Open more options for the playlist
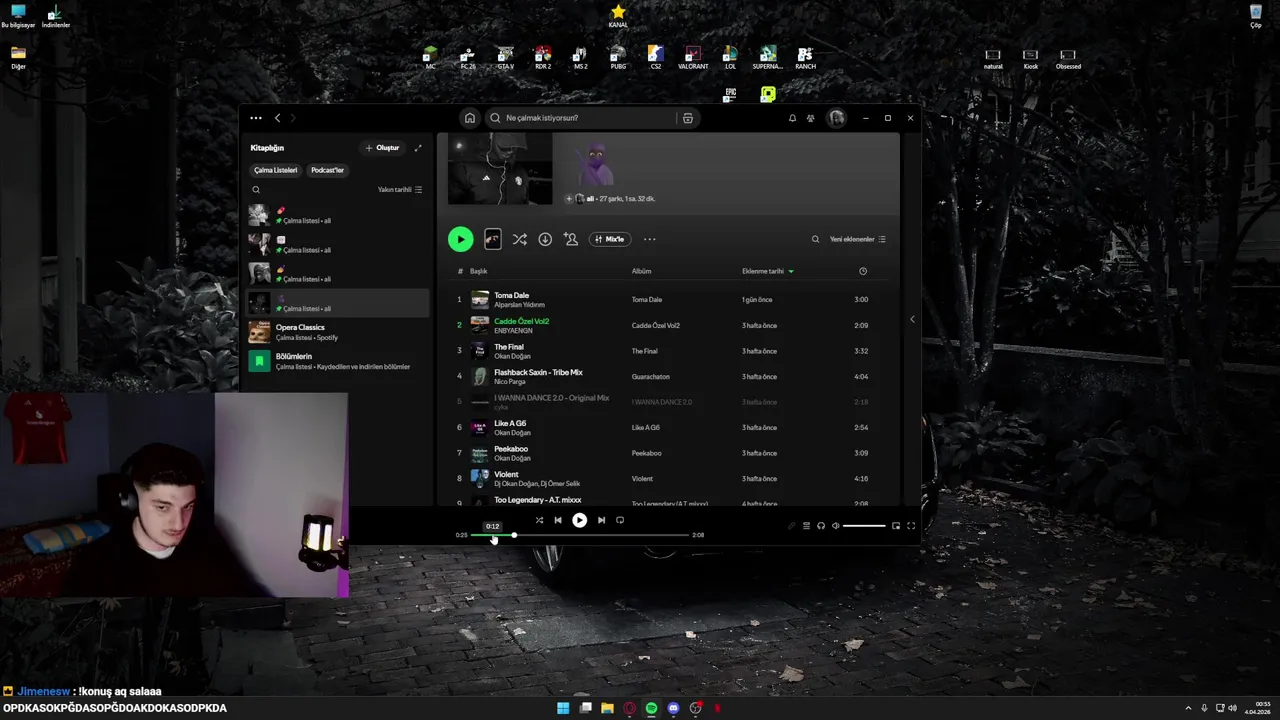Image resolution: width=1280 pixels, height=720 pixels. click(650, 239)
